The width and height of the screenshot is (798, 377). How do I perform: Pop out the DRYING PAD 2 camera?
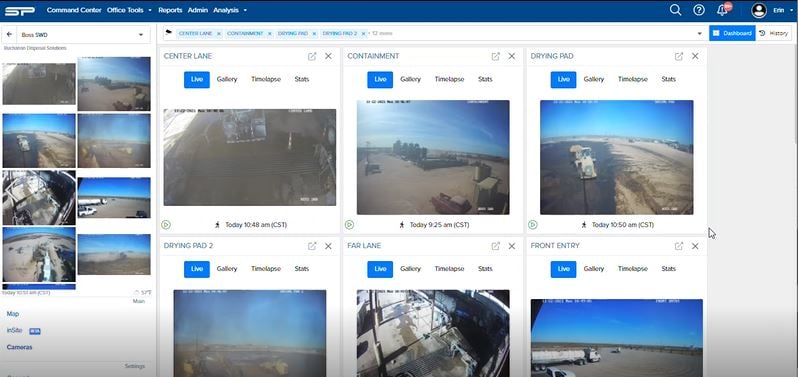312,246
